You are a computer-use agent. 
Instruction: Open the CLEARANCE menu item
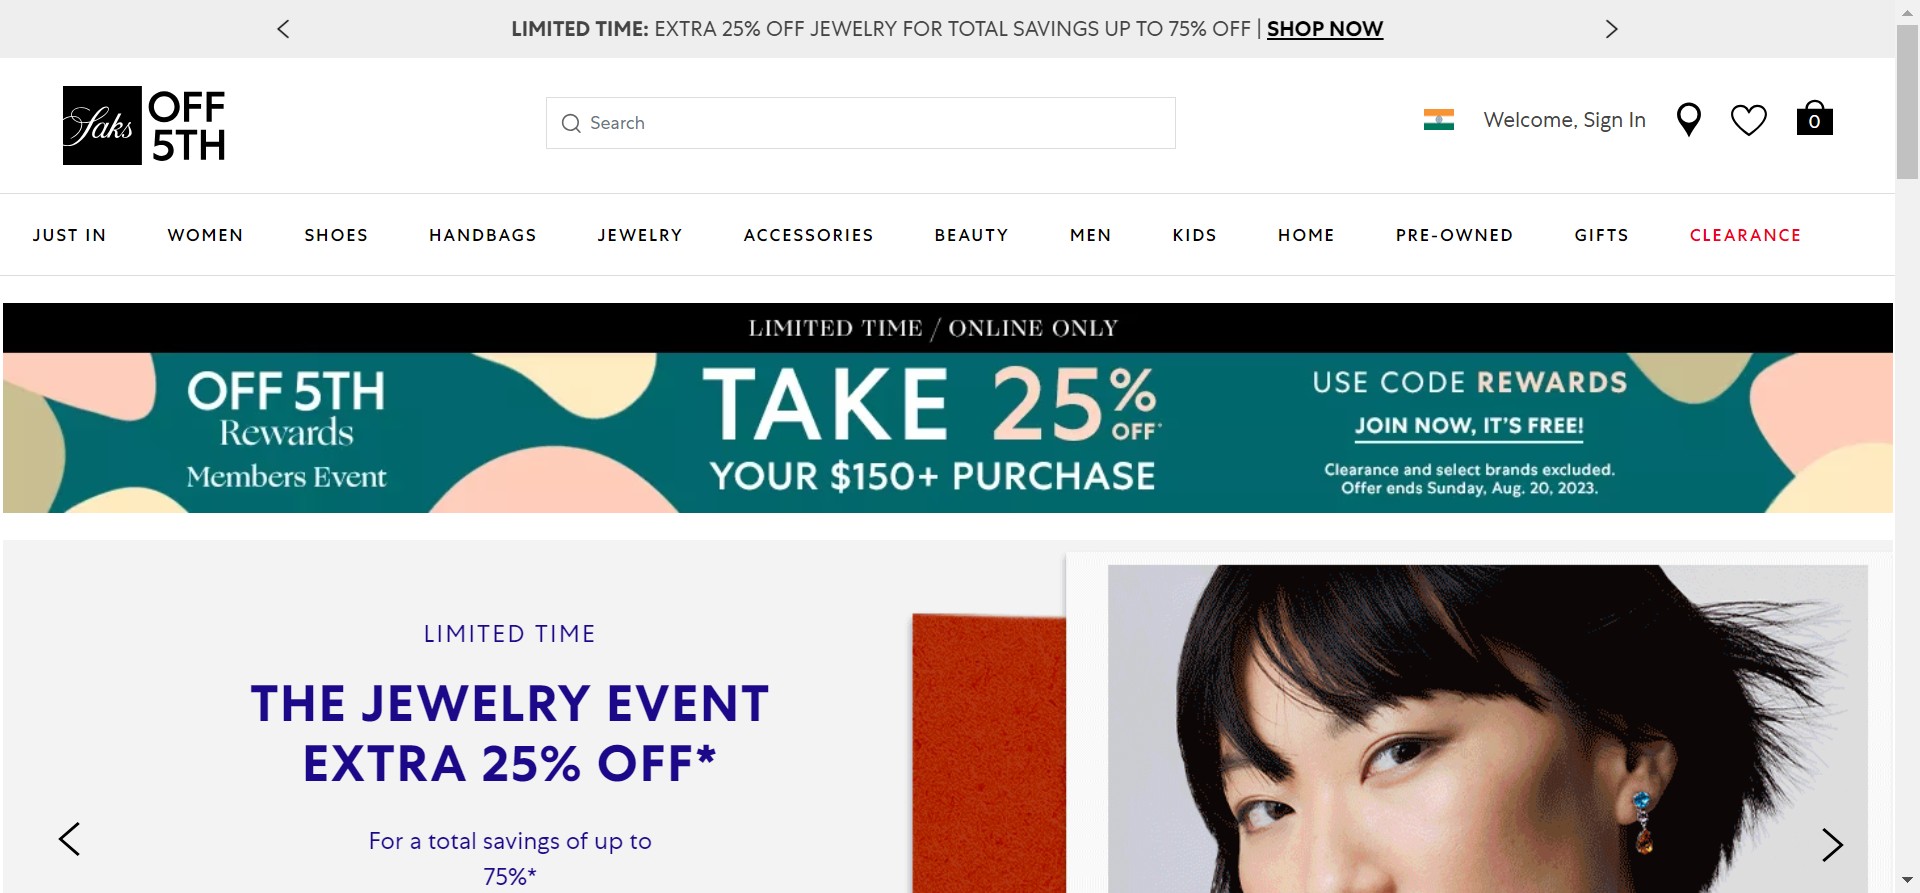[x=1745, y=235]
